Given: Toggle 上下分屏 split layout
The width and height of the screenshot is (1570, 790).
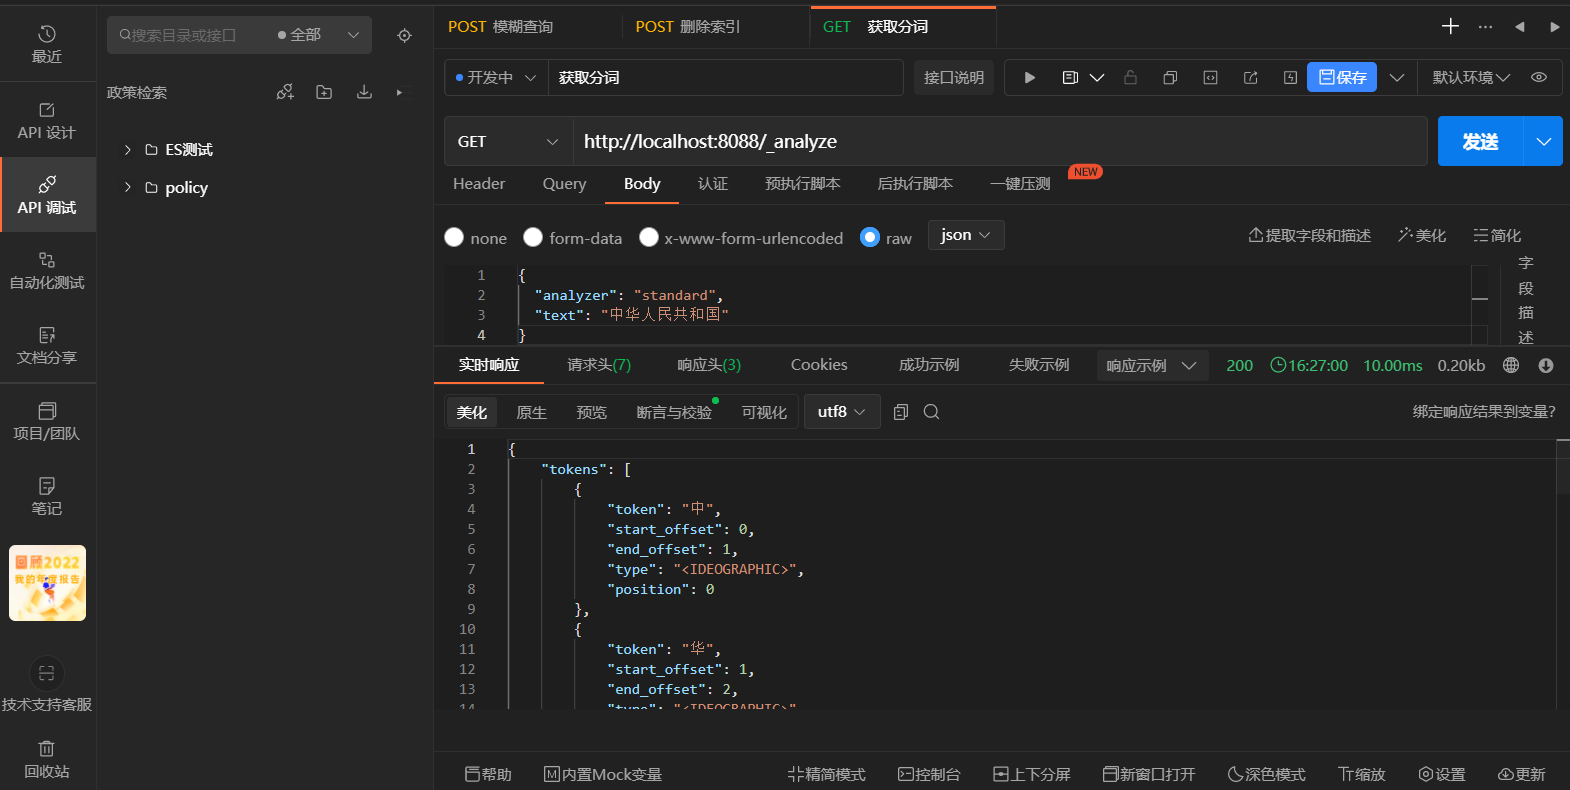Looking at the screenshot, I should [1031, 774].
